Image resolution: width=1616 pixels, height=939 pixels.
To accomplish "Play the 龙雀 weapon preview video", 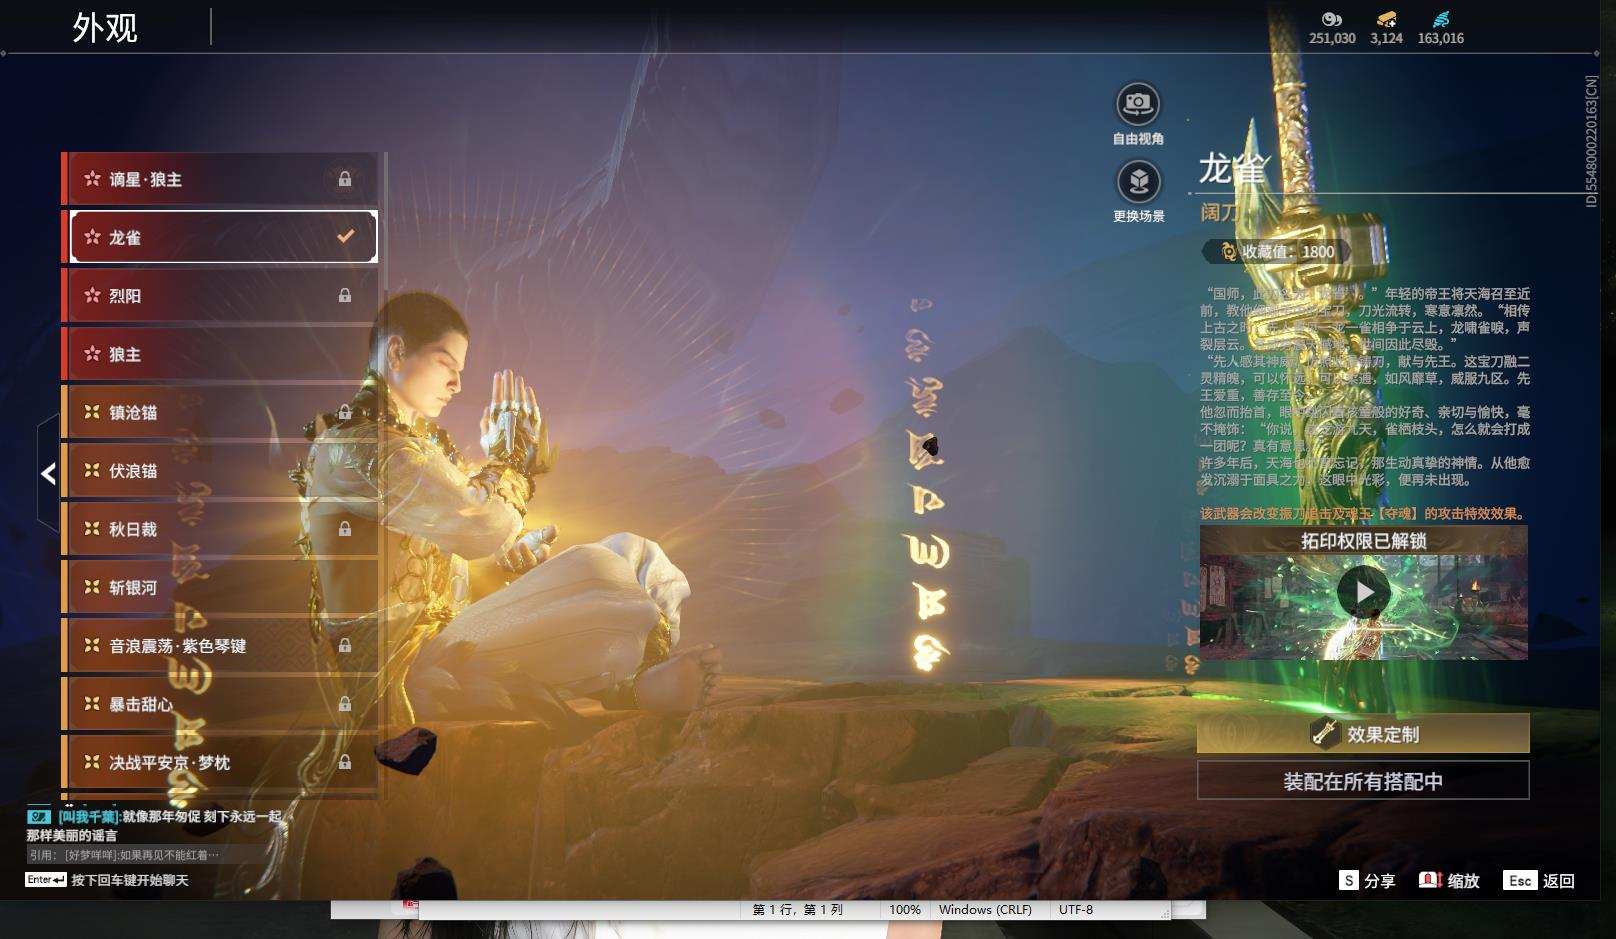I will (1363, 592).
